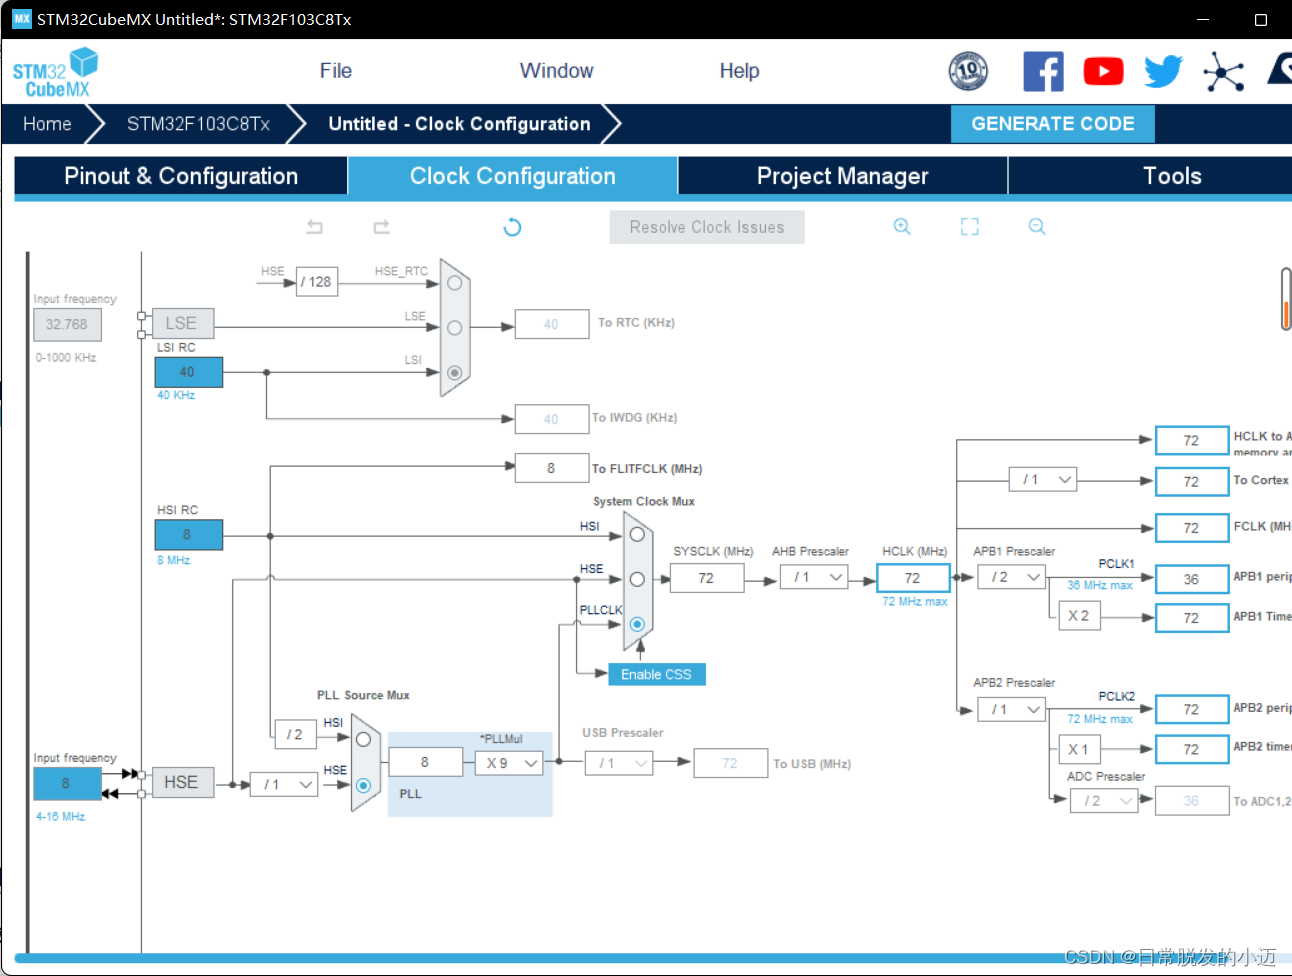Open the PLLMul X 9 dropdown
The width and height of the screenshot is (1292, 976).
click(x=509, y=763)
